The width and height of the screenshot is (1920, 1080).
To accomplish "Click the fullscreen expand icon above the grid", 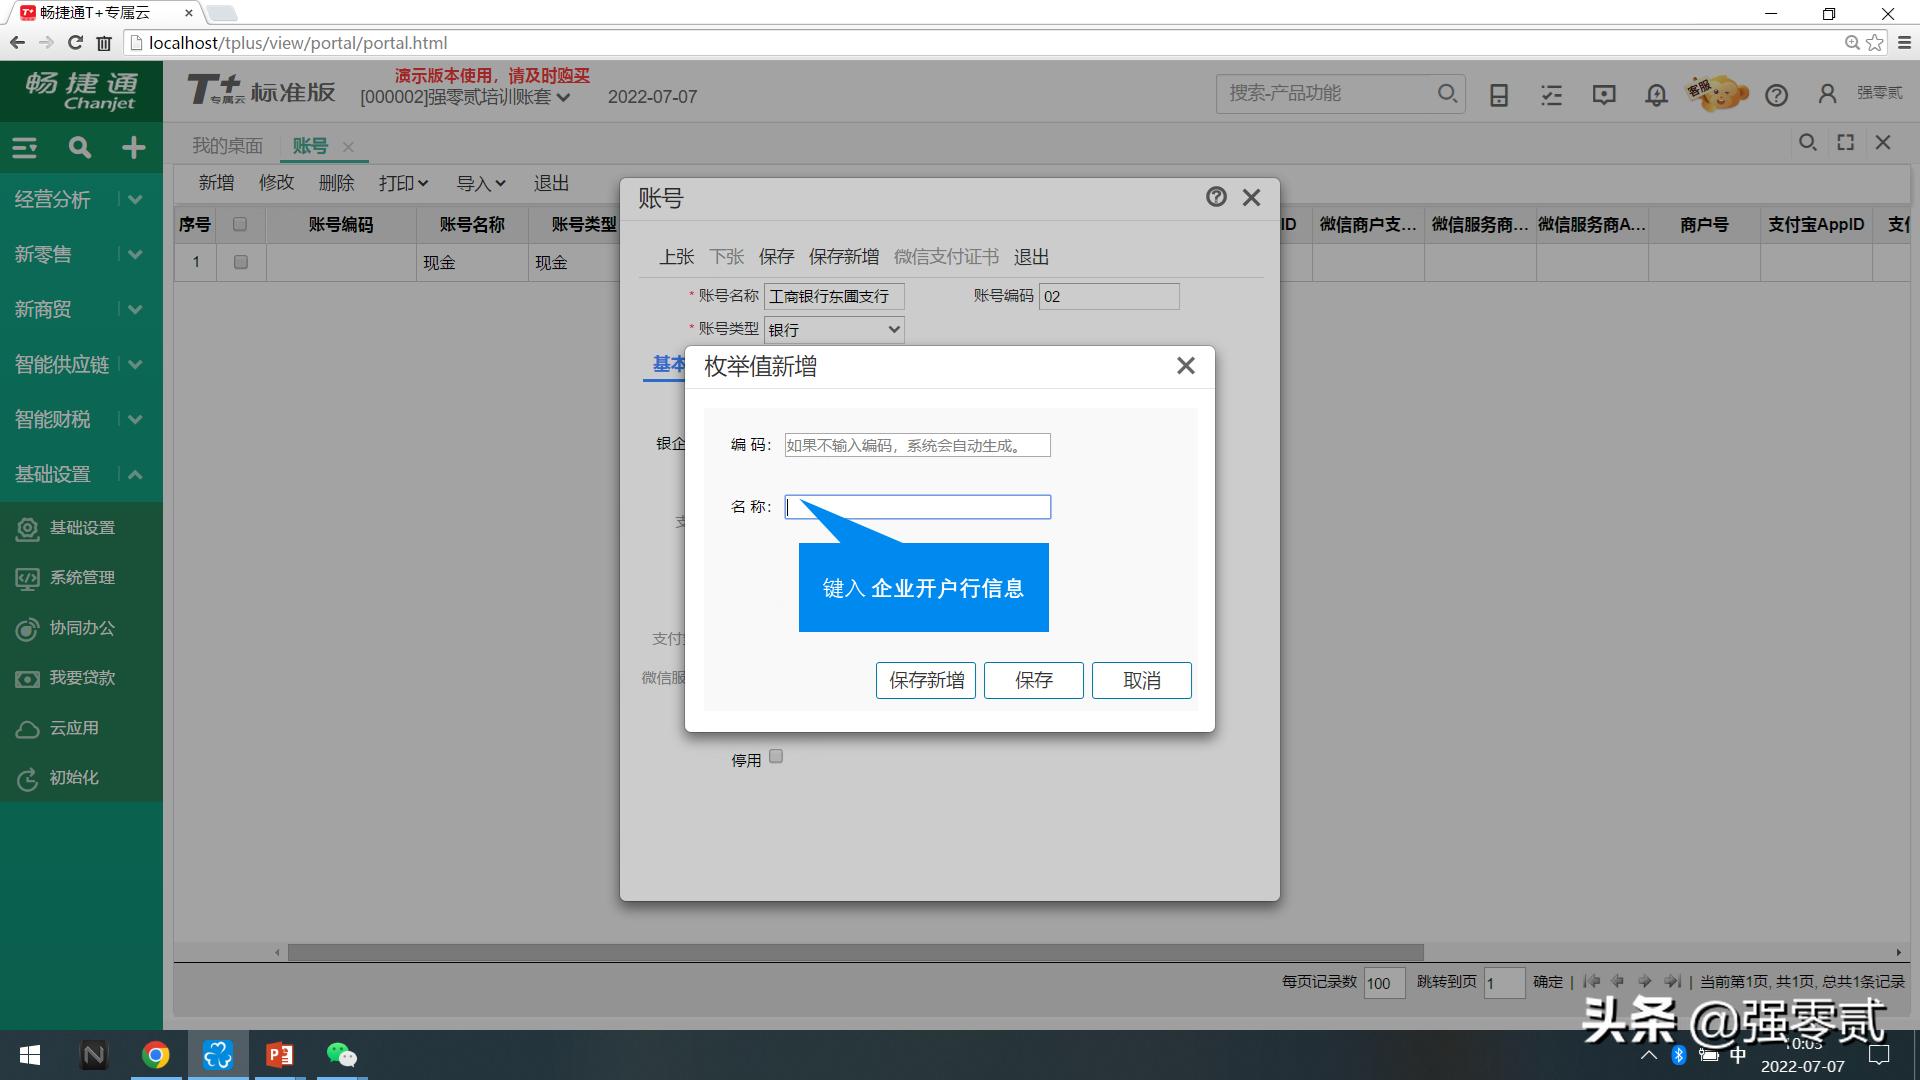I will (x=1845, y=142).
